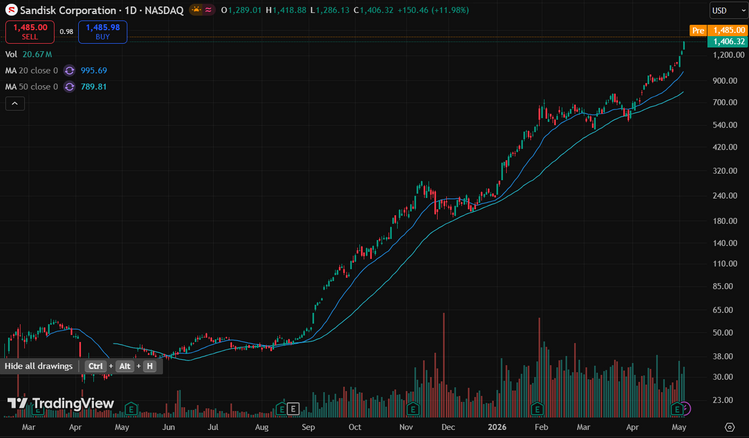Click the green '1,406.32' last price label
The image size is (749, 438).
coord(728,42)
